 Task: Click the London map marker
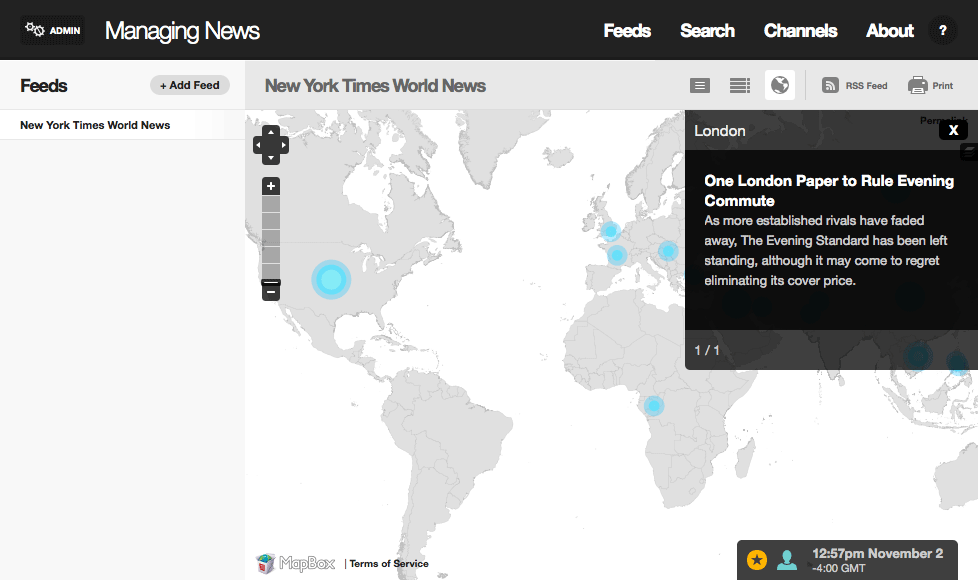click(611, 231)
